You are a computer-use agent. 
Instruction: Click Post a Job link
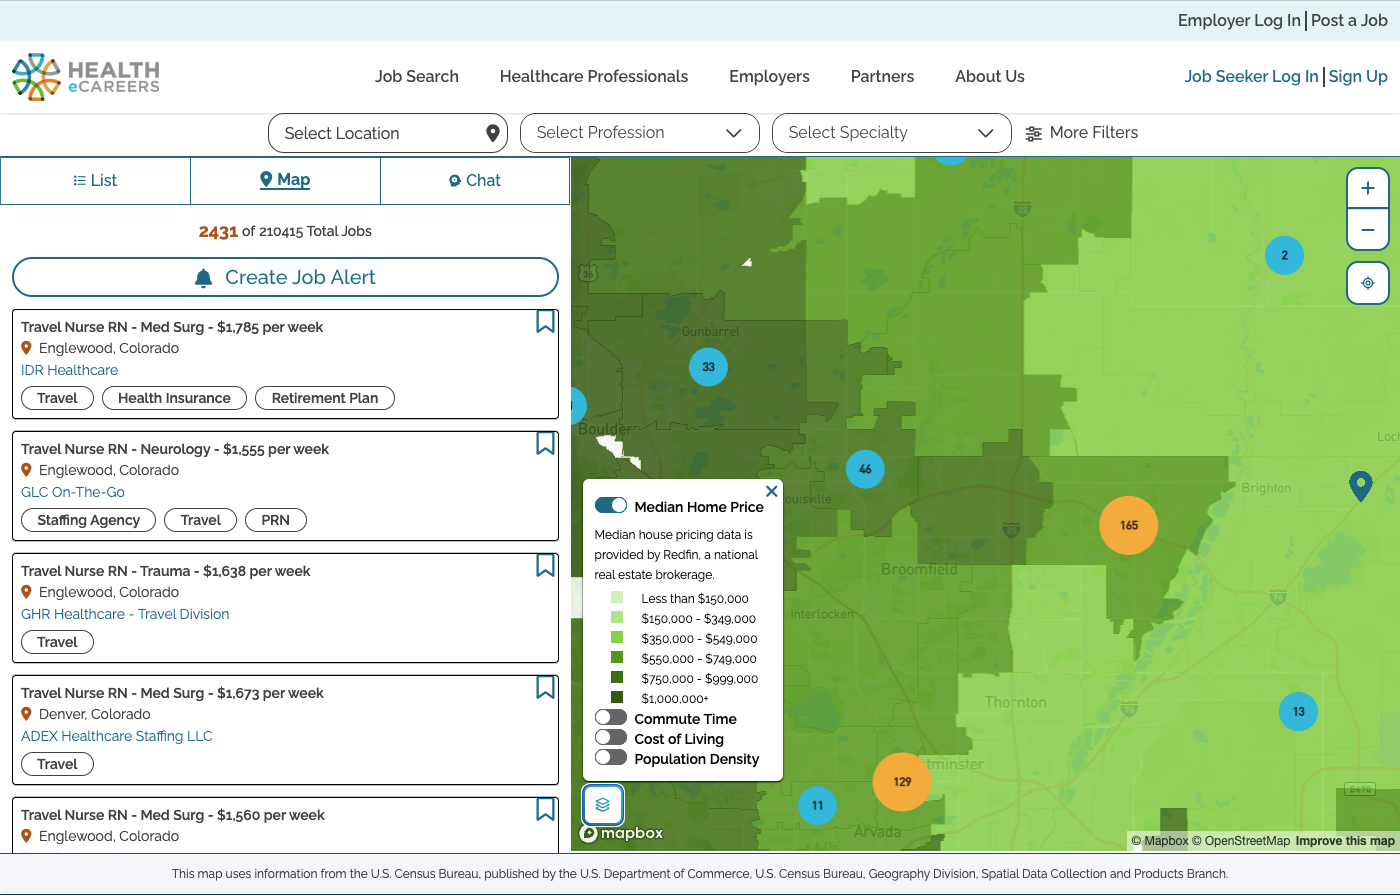pyautogui.click(x=1349, y=20)
